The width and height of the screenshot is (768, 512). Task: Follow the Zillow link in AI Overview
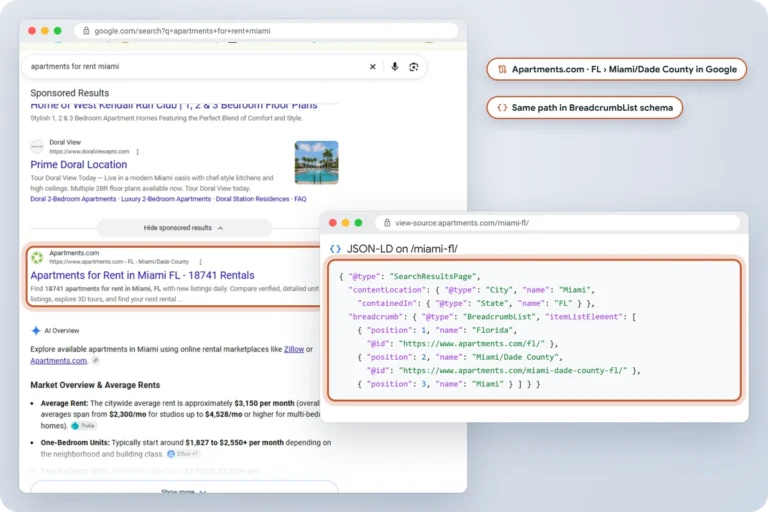coord(294,349)
